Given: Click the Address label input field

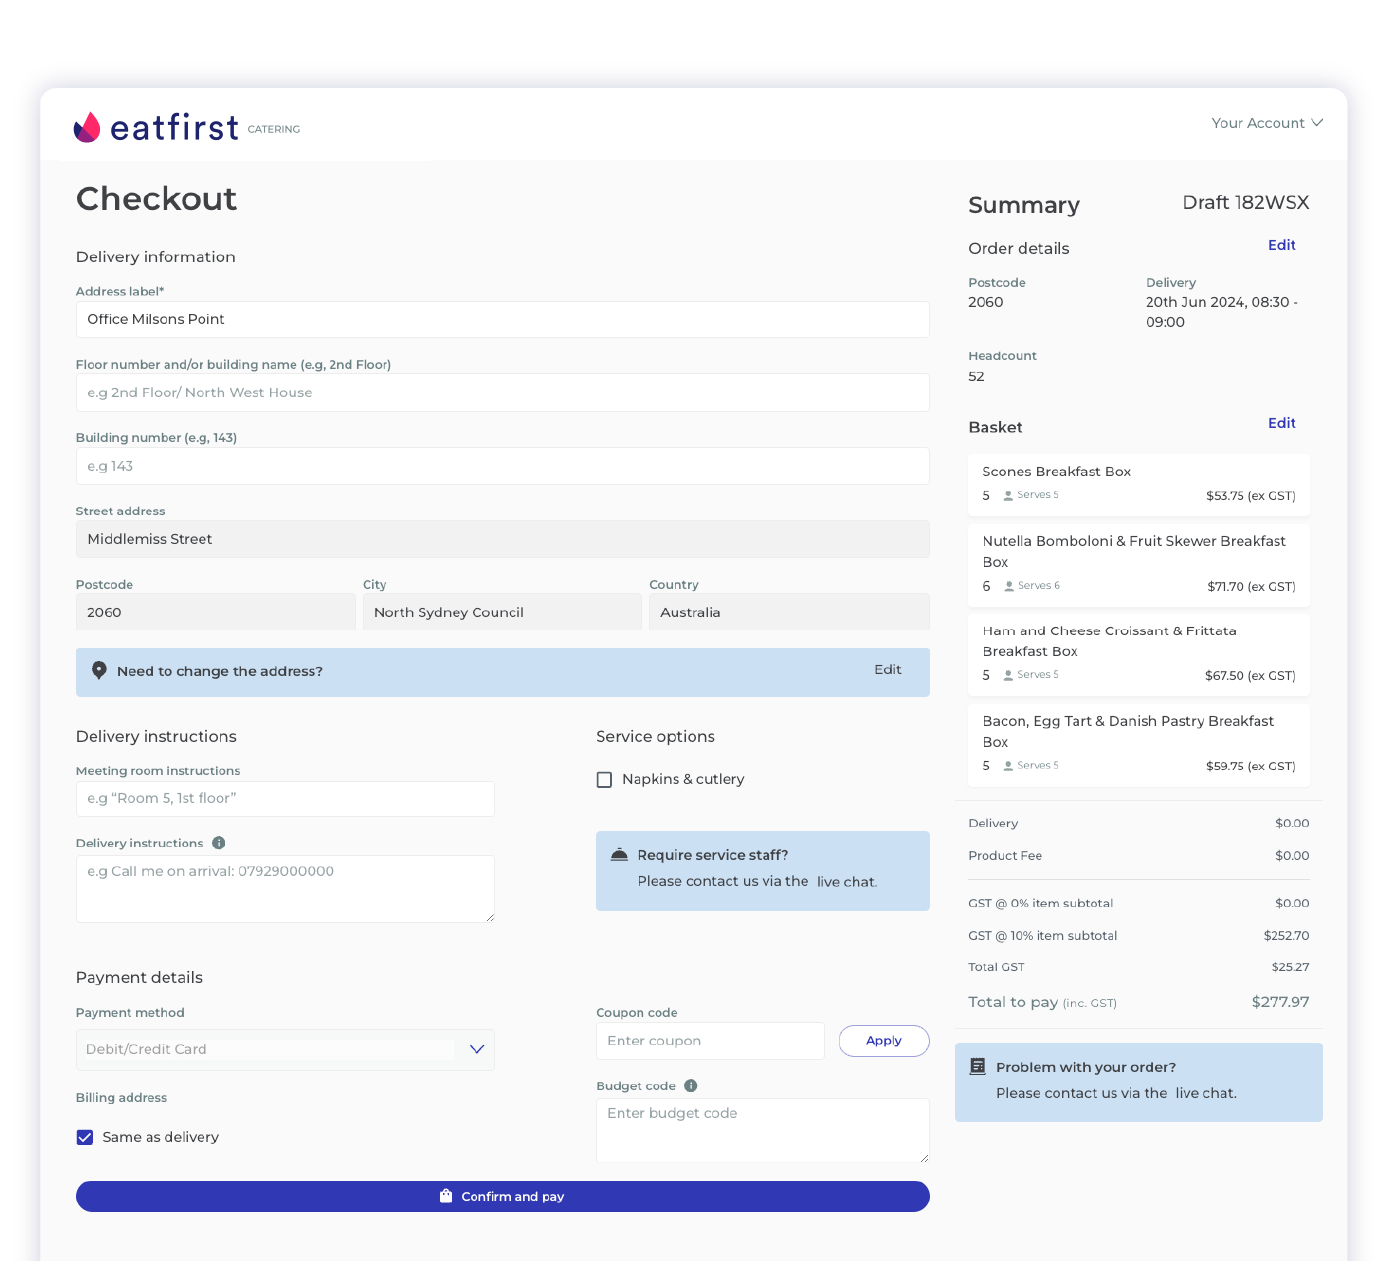Looking at the screenshot, I should click(x=503, y=319).
